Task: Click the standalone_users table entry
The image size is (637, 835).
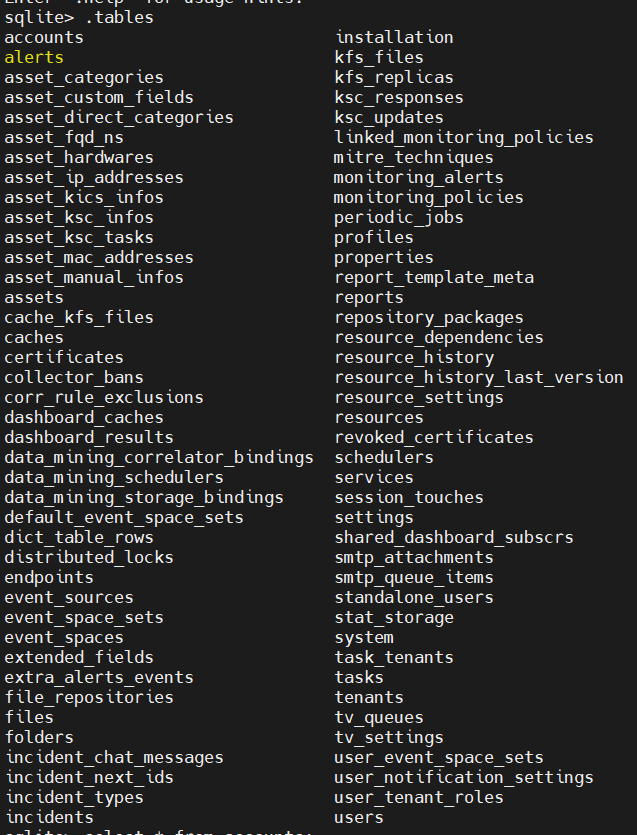Action: [414, 597]
